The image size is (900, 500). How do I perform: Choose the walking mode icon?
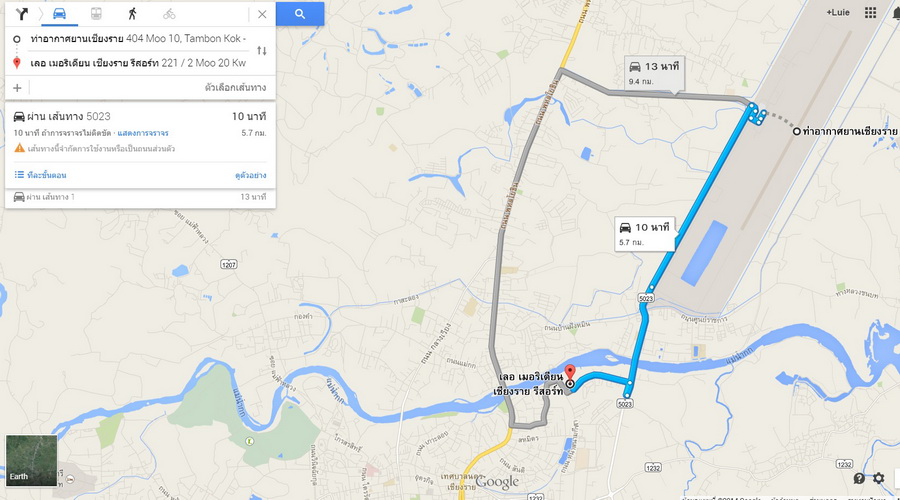(133, 14)
